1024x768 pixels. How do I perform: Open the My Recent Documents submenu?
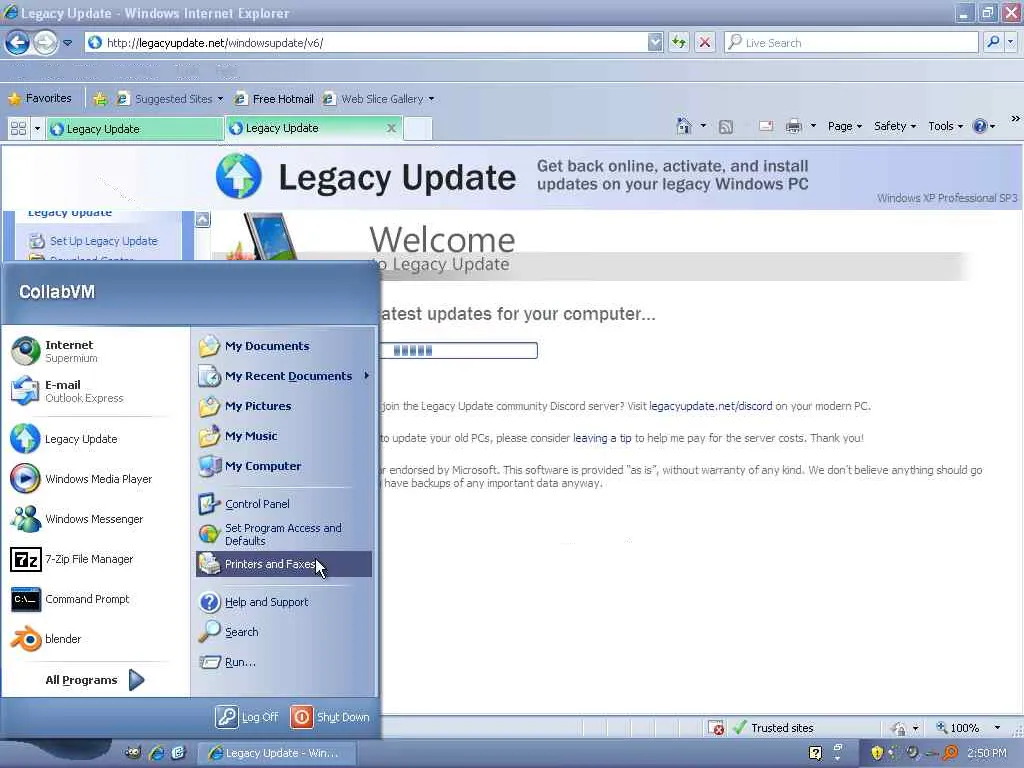[285, 376]
